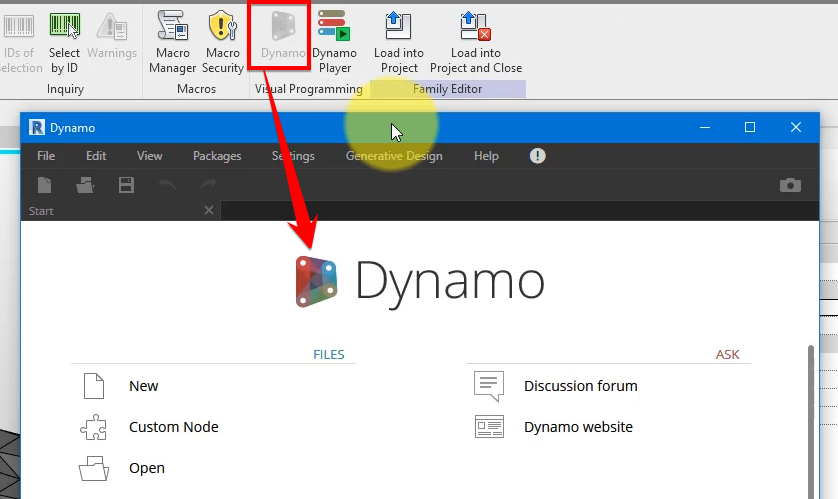838x499 pixels.
Task: Open the Dynamo website link
Action: click(x=578, y=427)
